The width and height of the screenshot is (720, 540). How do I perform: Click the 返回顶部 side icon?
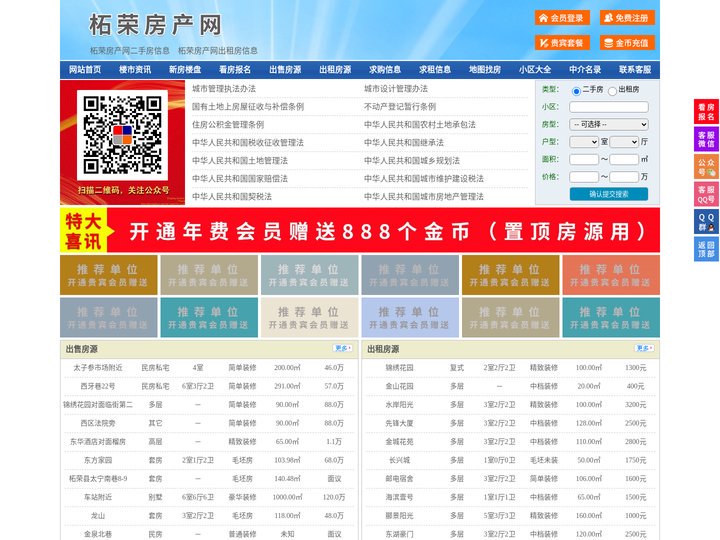706,249
